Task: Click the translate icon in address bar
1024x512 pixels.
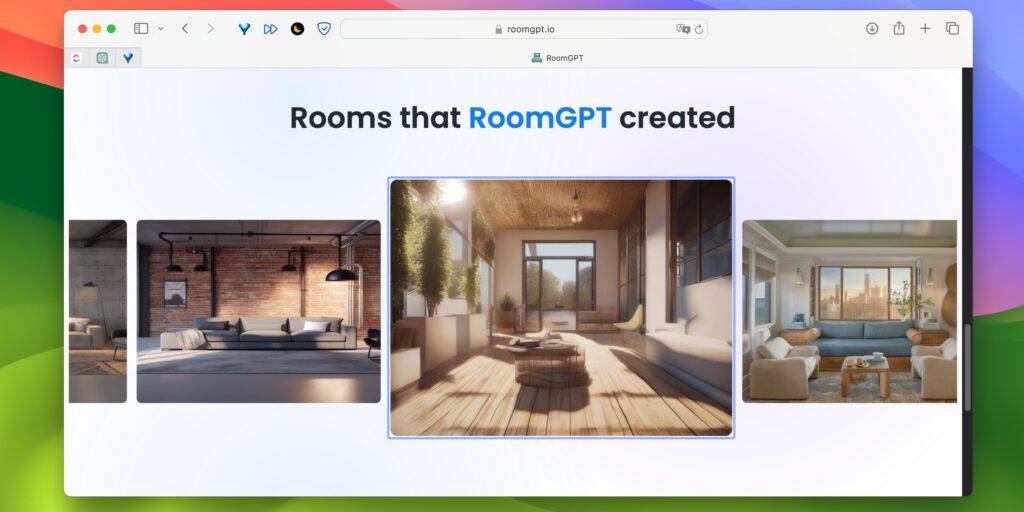Action: pyautogui.click(x=682, y=29)
